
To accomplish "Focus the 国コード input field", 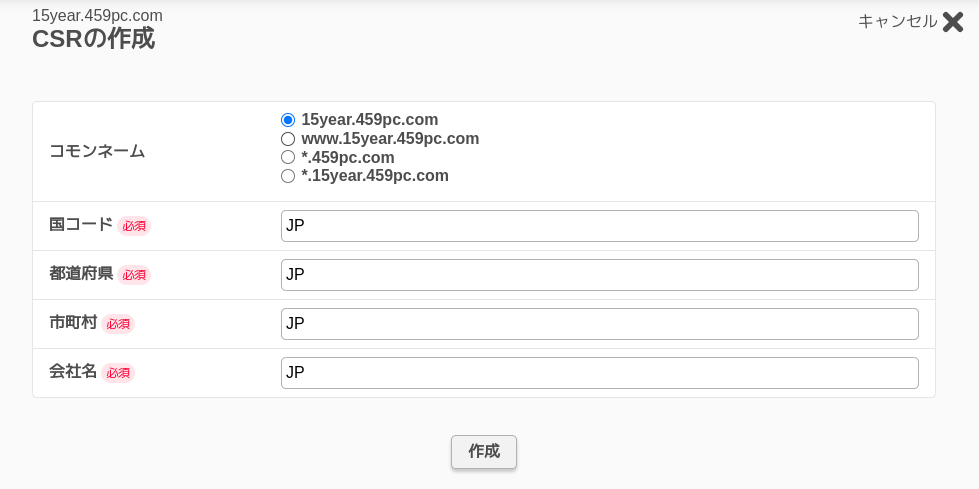I will (599, 226).
